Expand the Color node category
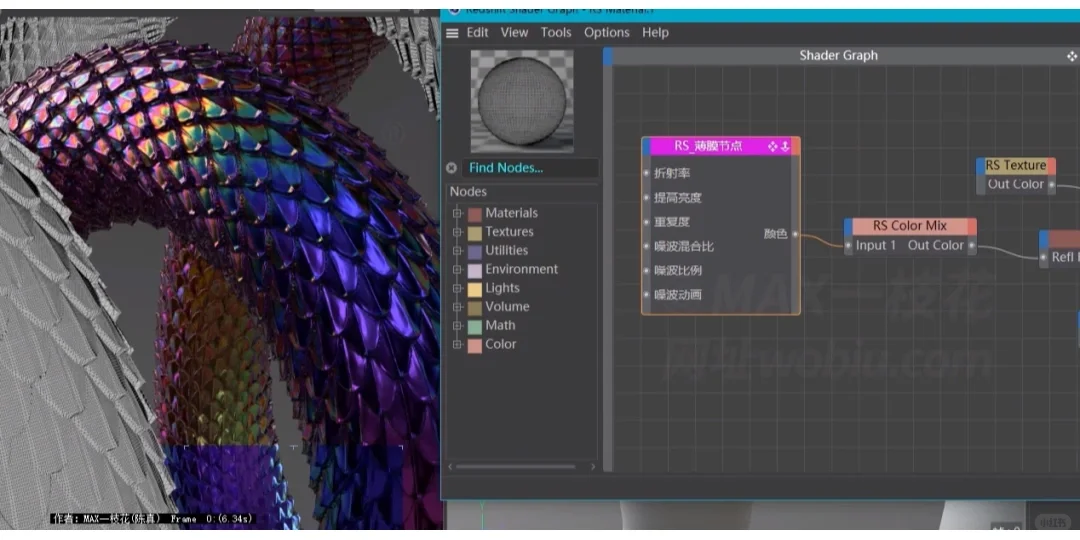 457,344
